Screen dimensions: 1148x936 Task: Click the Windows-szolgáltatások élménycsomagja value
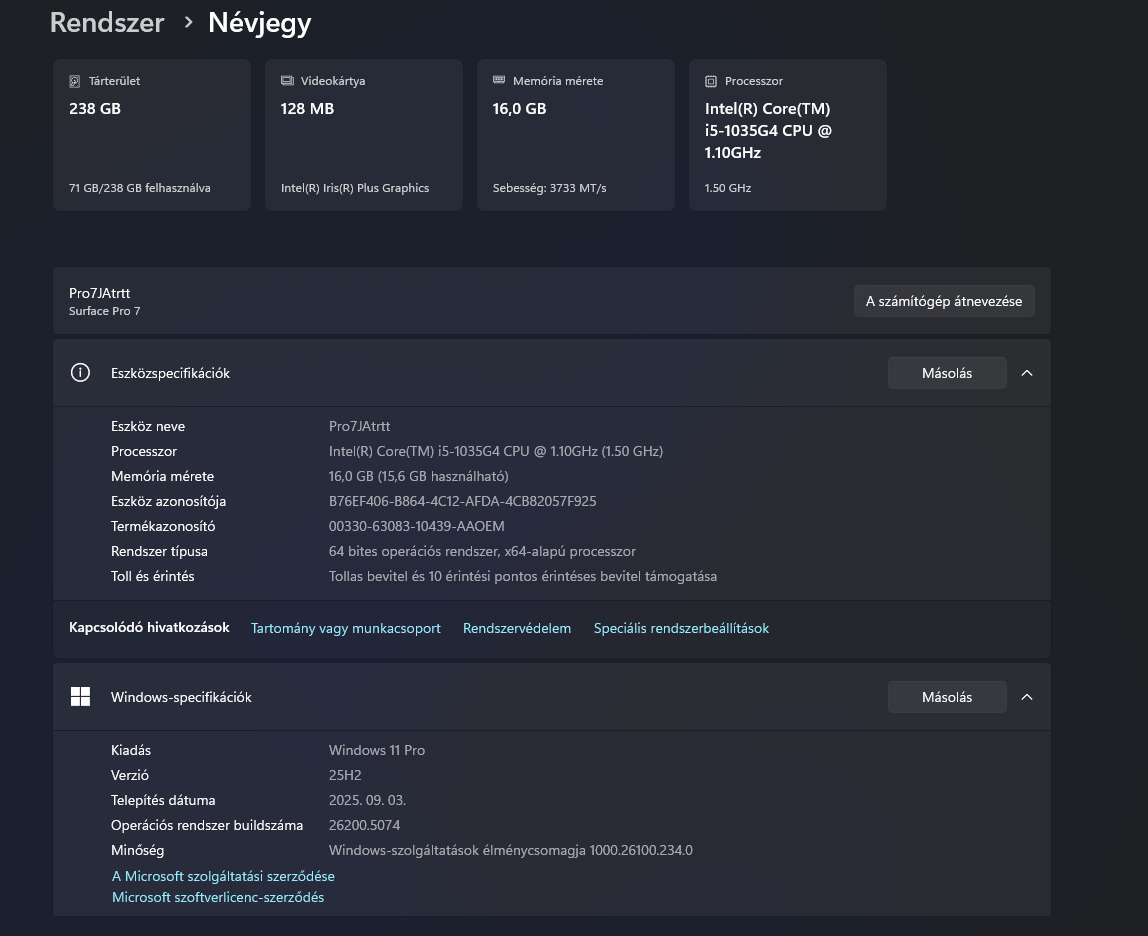[x=511, y=850]
